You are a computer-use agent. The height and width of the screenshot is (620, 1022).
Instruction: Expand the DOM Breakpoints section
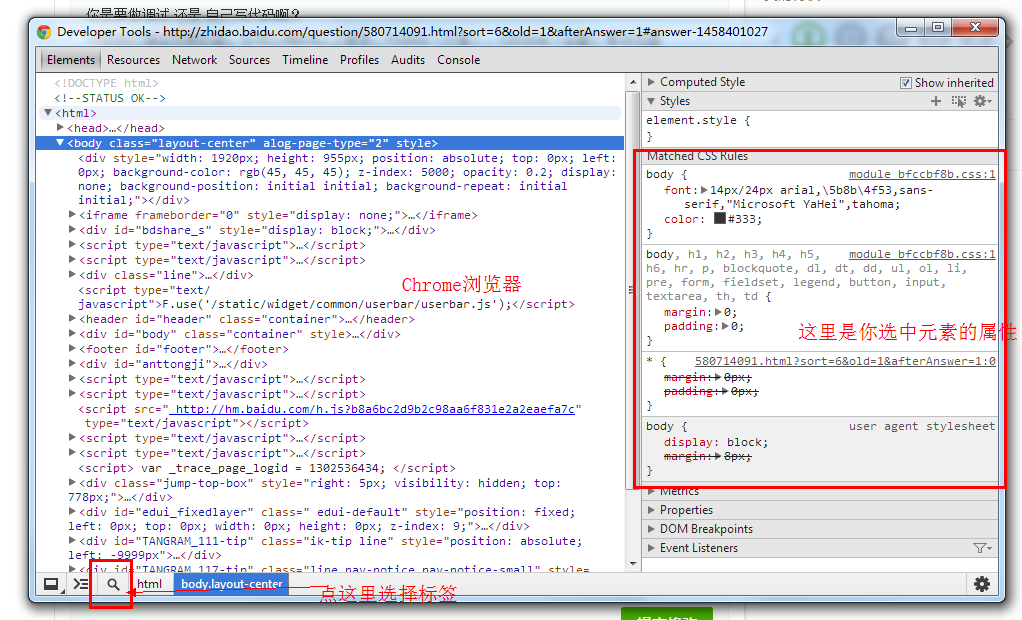(x=651, y=529)
